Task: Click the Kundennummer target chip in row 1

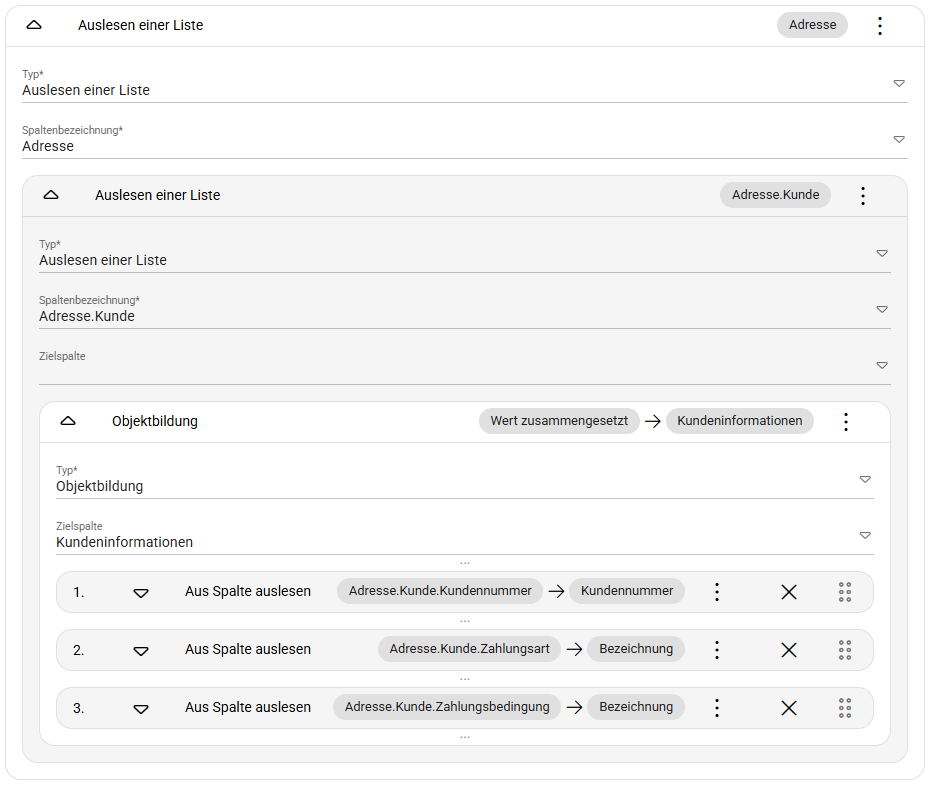Action: (x=627, y=591)
